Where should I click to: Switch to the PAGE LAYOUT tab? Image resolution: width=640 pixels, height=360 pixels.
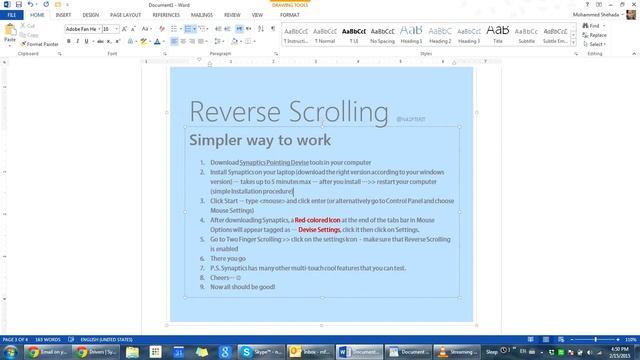coord(125,15)
